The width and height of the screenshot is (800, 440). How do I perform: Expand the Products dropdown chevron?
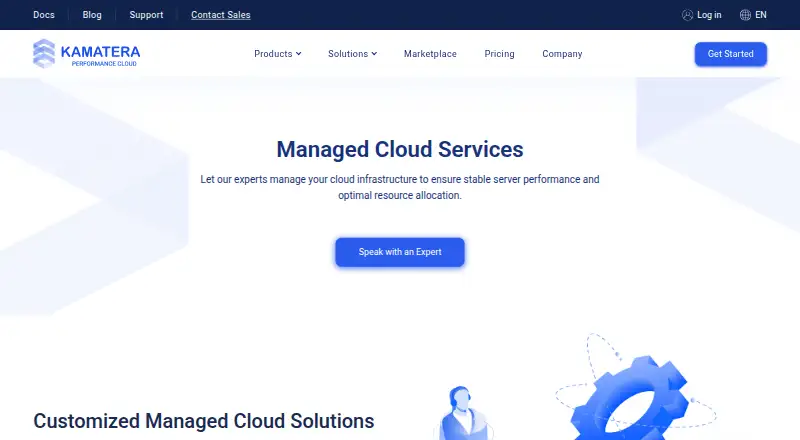pyautogui.click(x=298, y=54)
